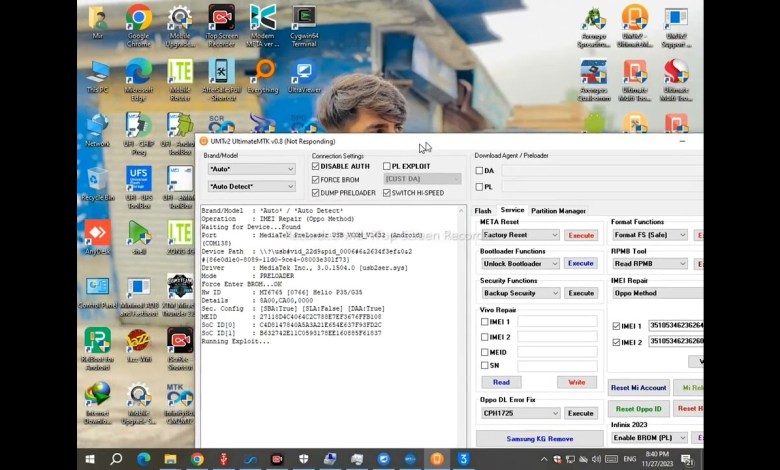Viewport: 780px width, 470px height.
Task: Toggle SWITCH HI-SPEED checkbox
Action: 387,192
